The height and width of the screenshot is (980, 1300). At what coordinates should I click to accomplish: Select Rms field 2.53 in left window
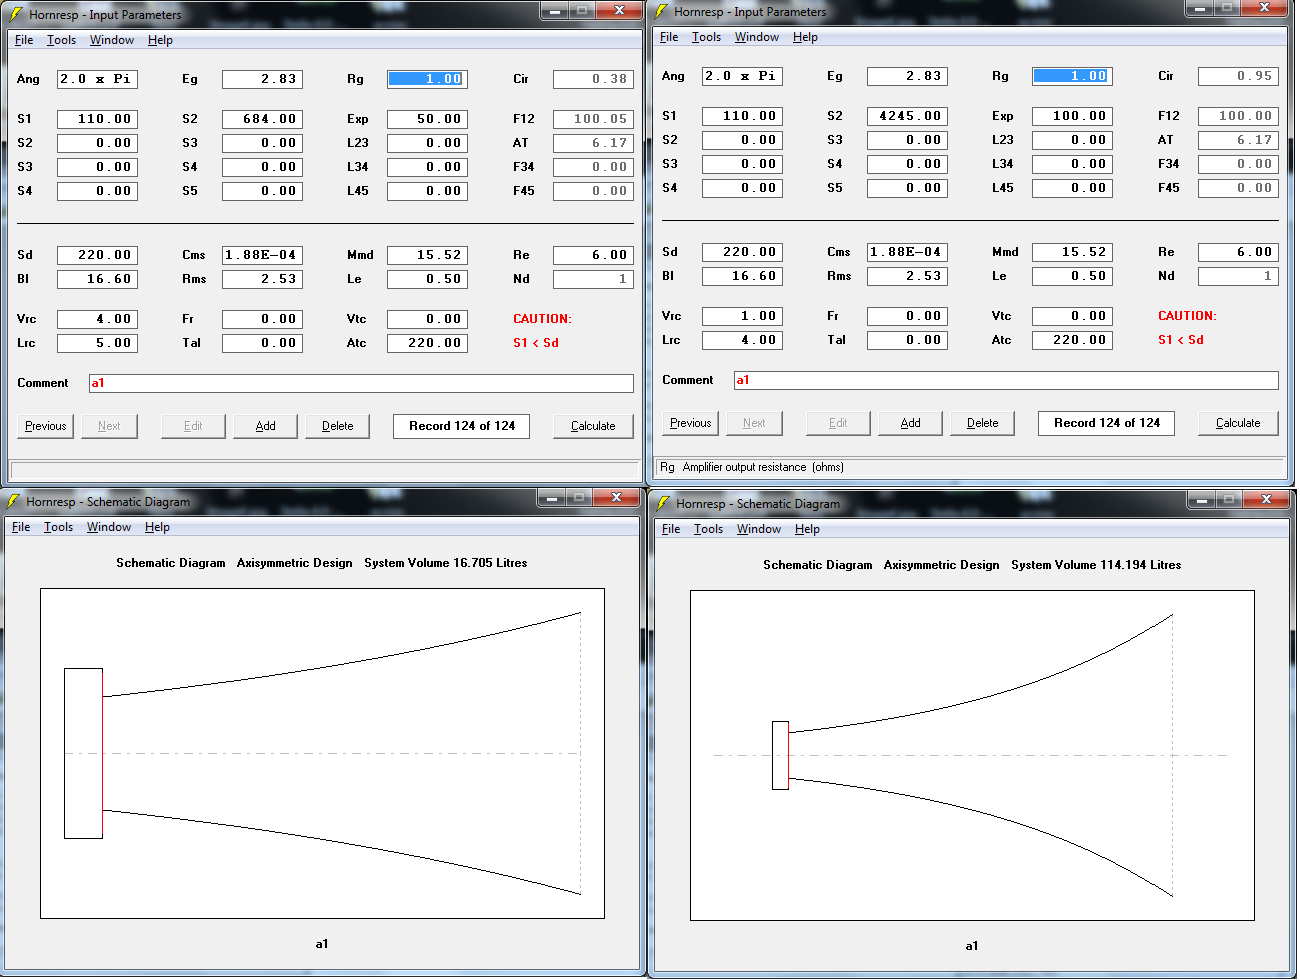pyautogui.click(x=262, y=279)
